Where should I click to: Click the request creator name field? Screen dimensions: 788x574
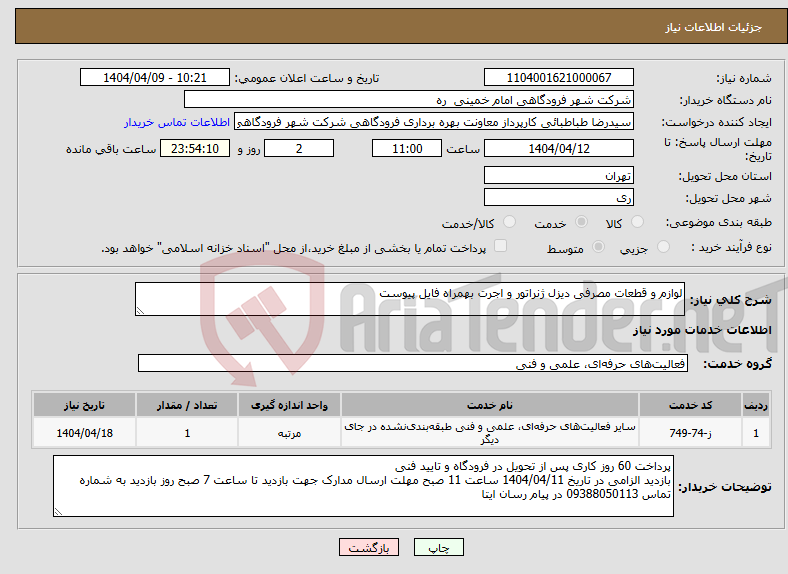pos(434,122)
